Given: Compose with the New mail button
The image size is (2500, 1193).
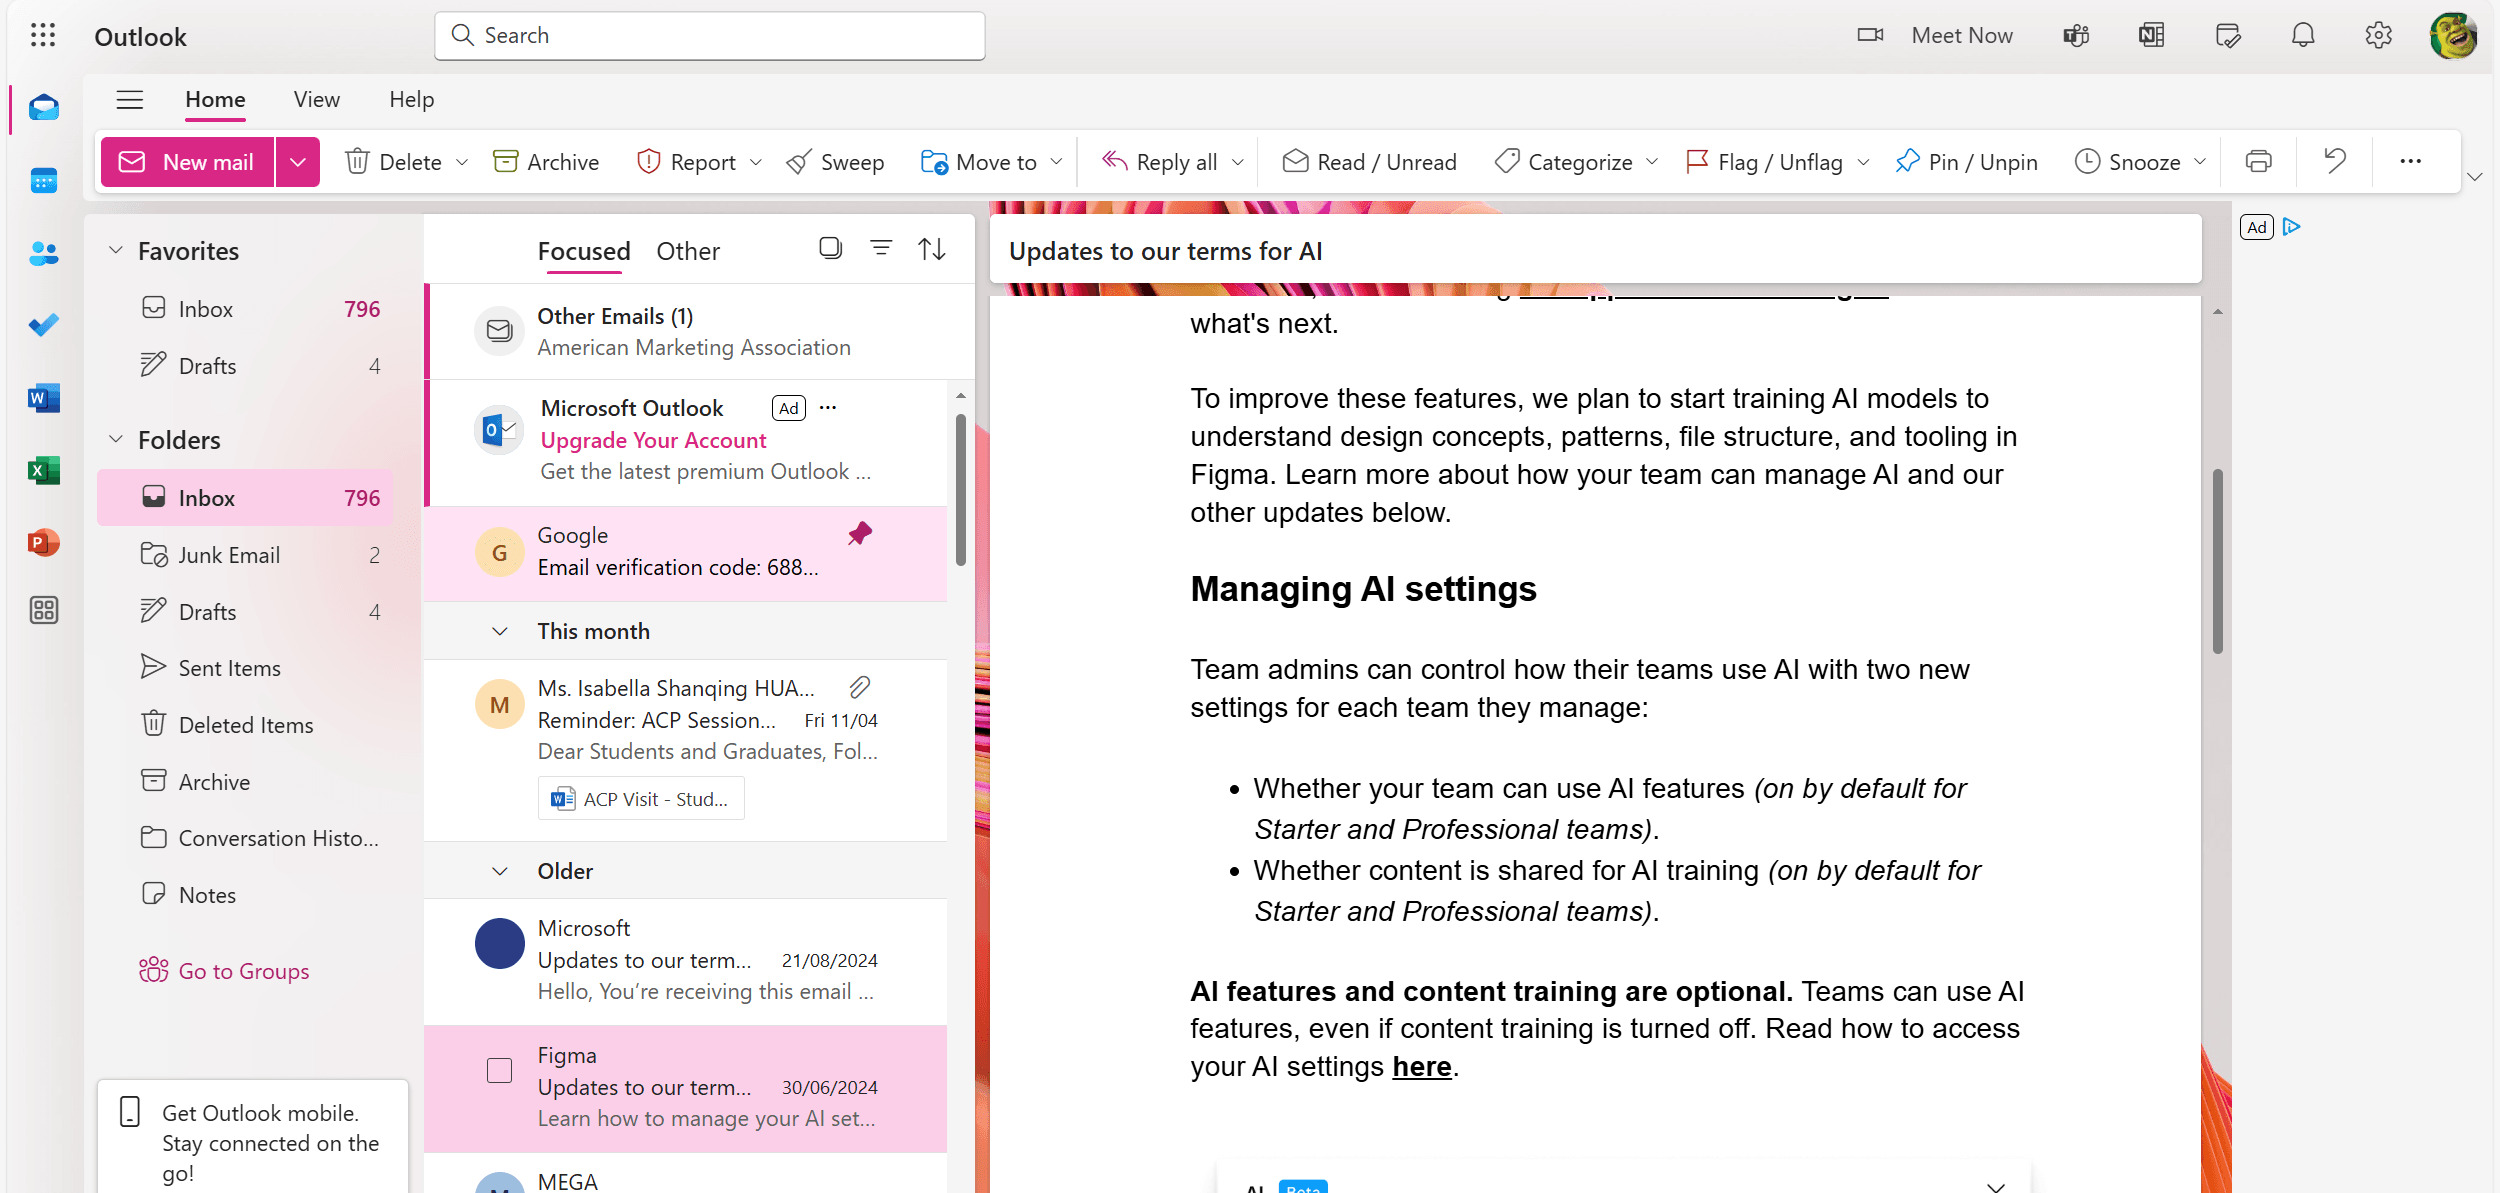Looking at the screenshot, I should click(187, 162).
